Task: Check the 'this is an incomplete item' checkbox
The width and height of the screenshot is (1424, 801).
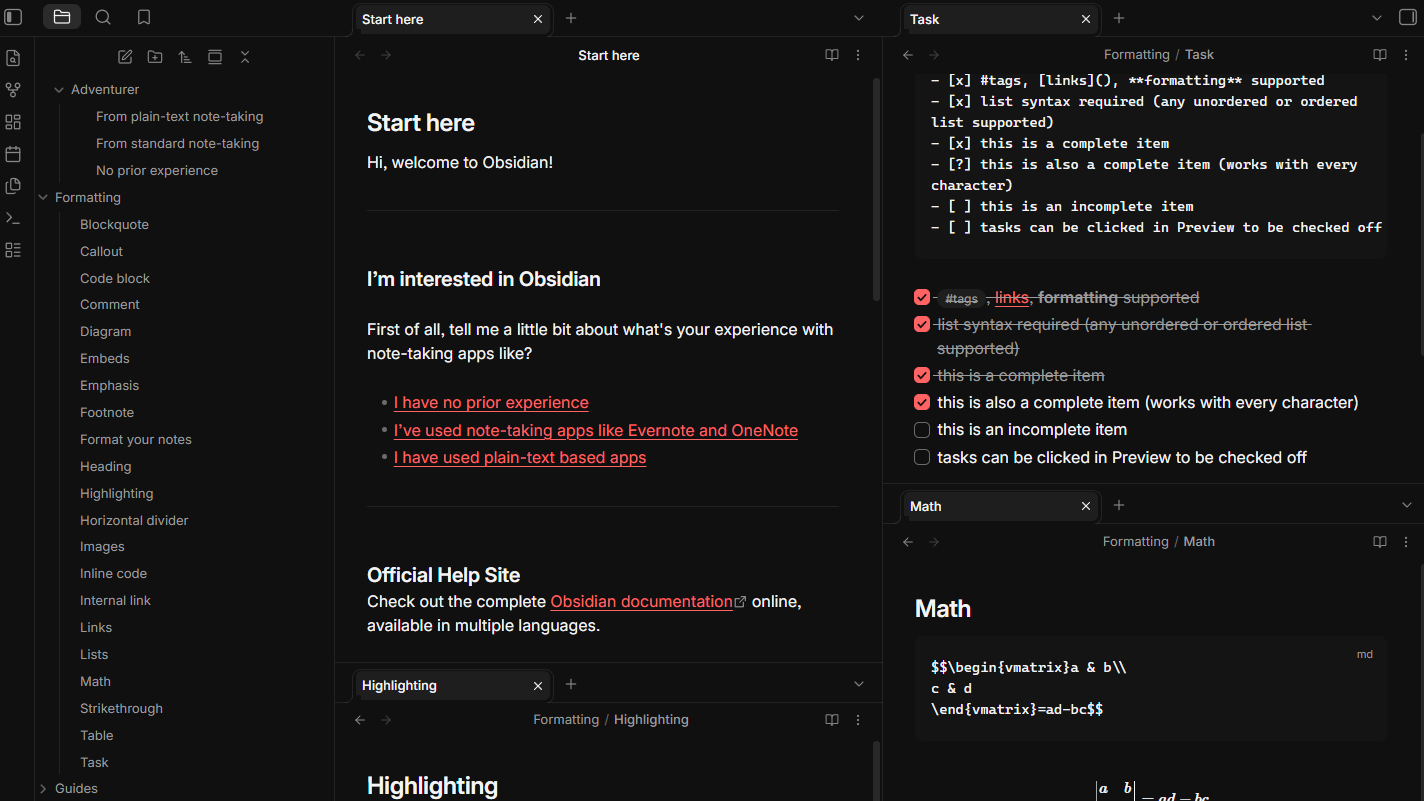Action: pyautogui.click(x=922, y=430)
